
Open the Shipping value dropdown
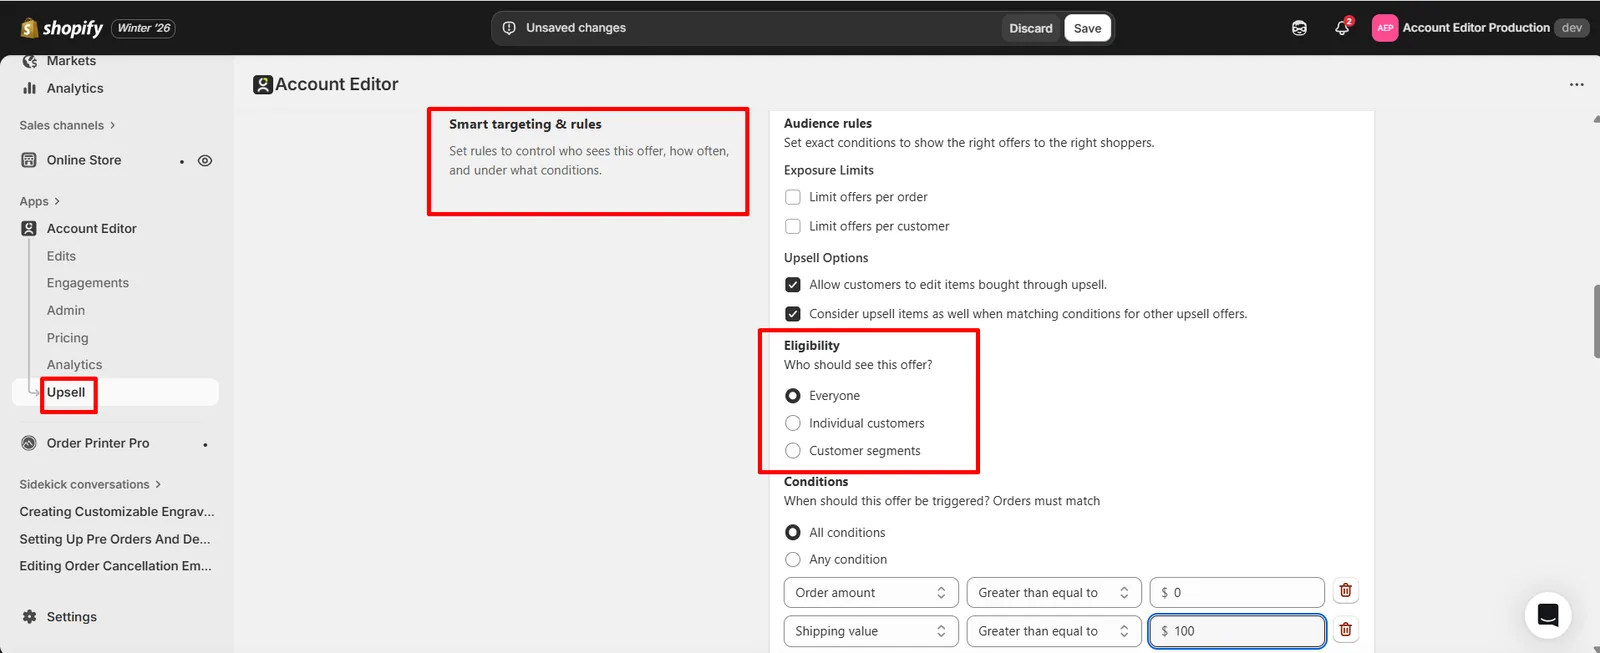tap(871, 631)
